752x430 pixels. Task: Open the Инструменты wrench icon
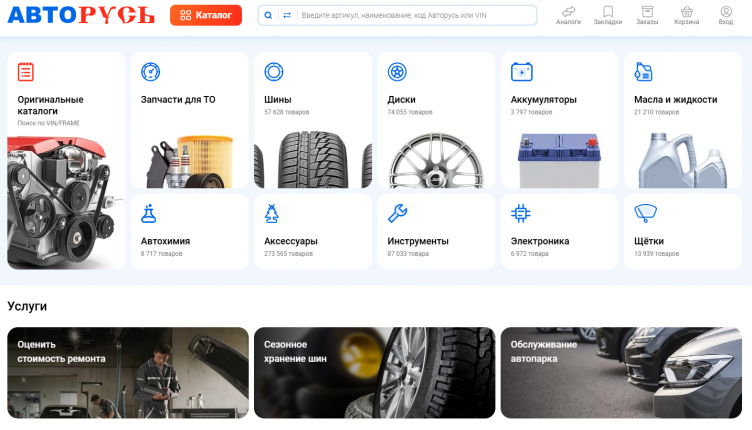click(x=397, y=213)
